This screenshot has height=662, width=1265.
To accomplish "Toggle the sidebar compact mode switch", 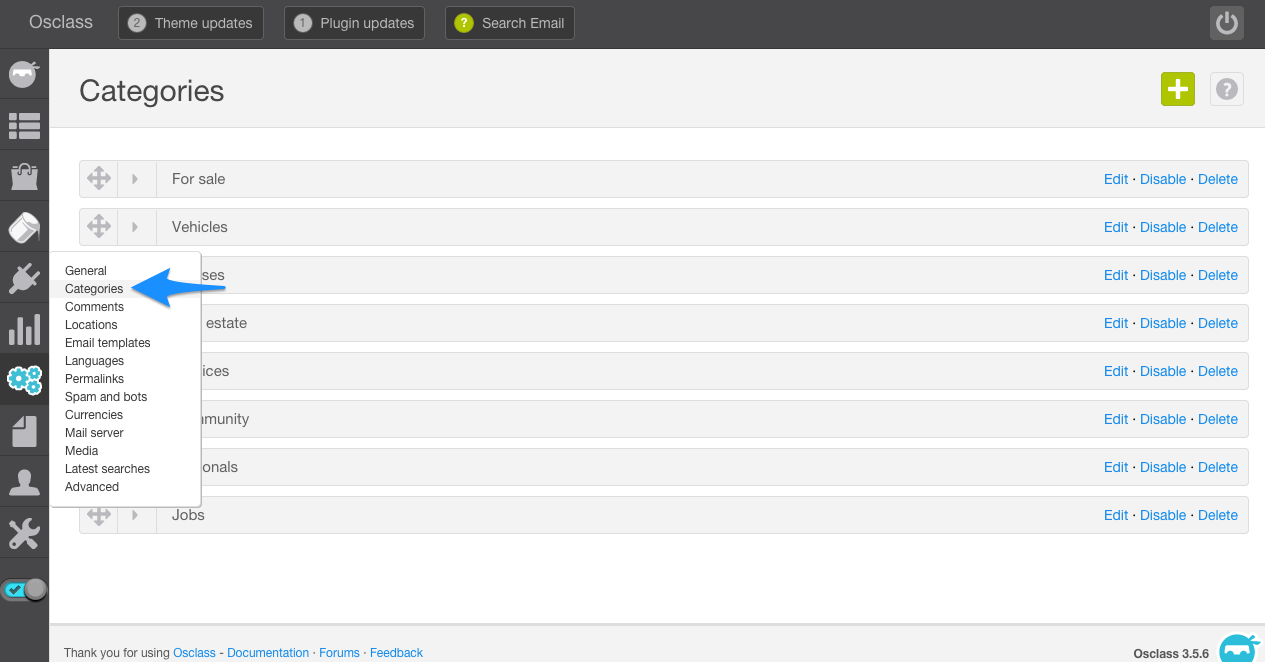I will 25,590.
